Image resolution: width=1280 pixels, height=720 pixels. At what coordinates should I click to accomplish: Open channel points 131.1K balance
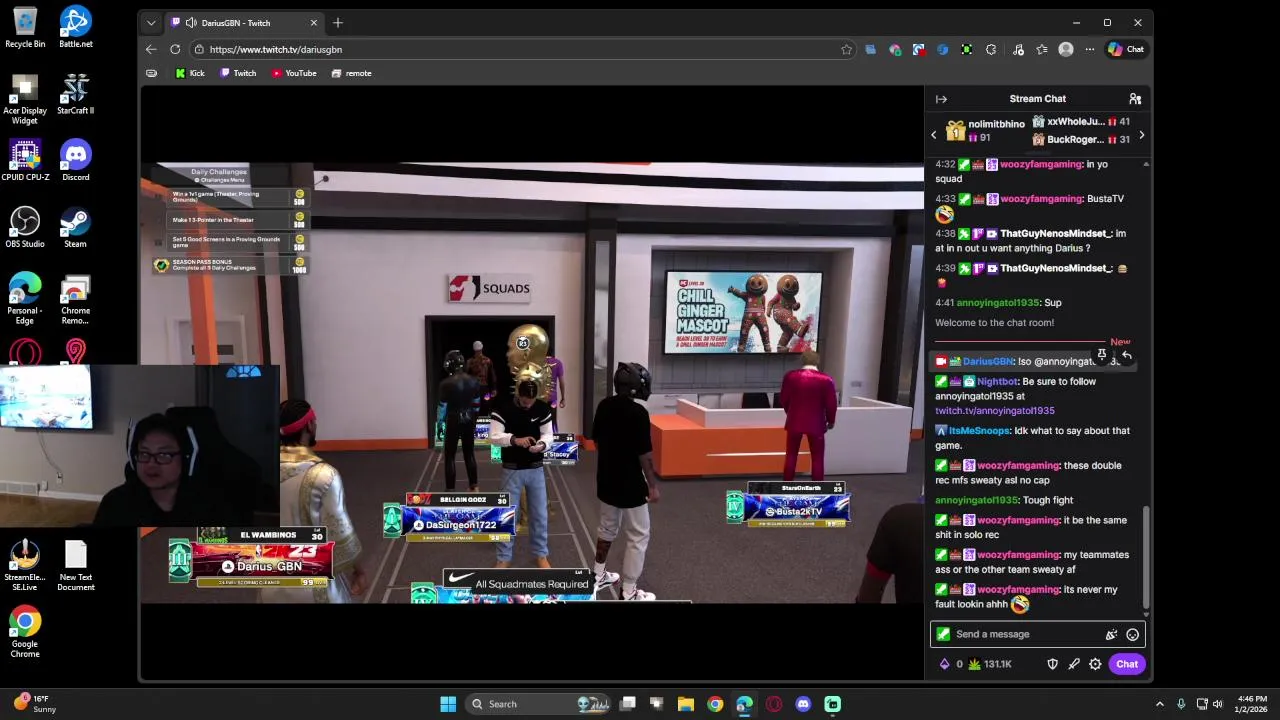[x=990, y=664]
